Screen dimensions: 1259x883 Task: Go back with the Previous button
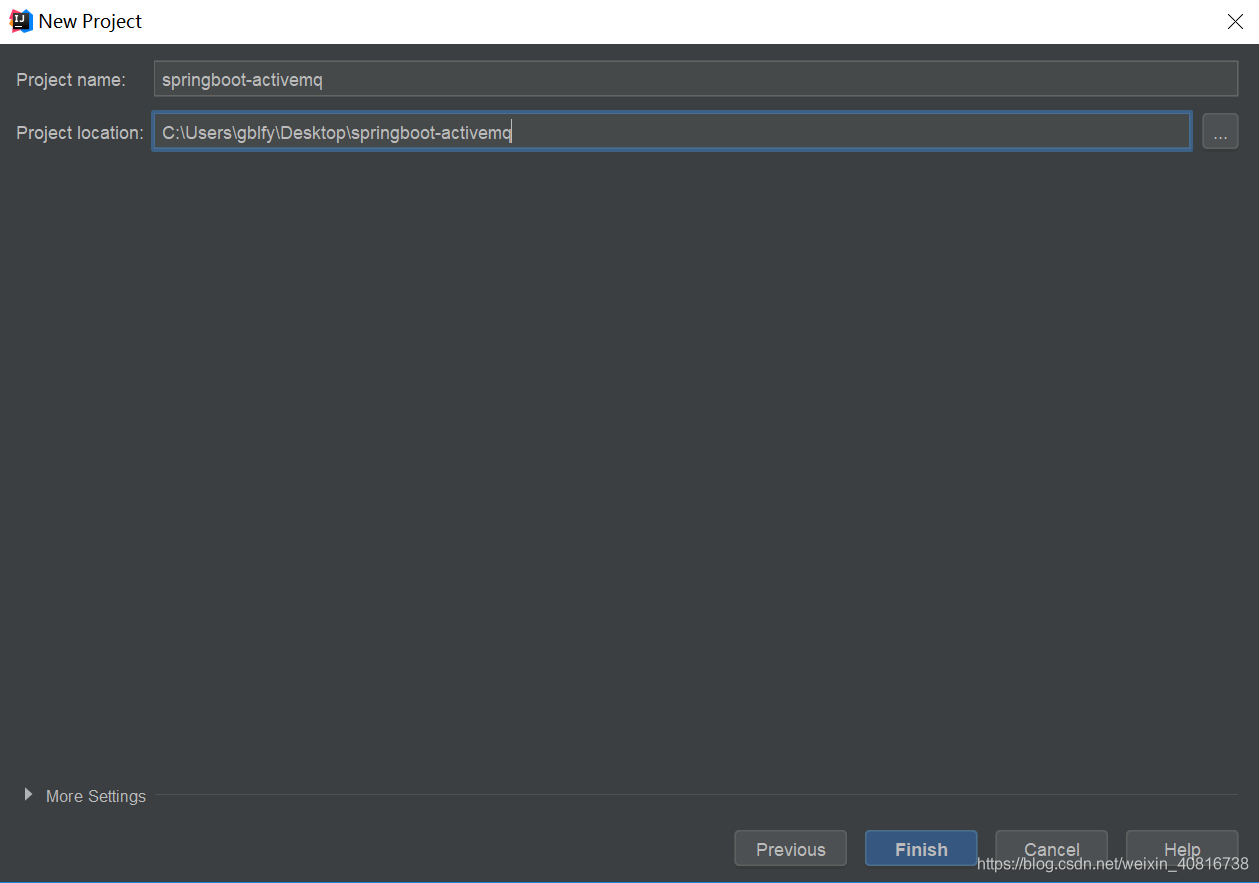tap(790, 848)
